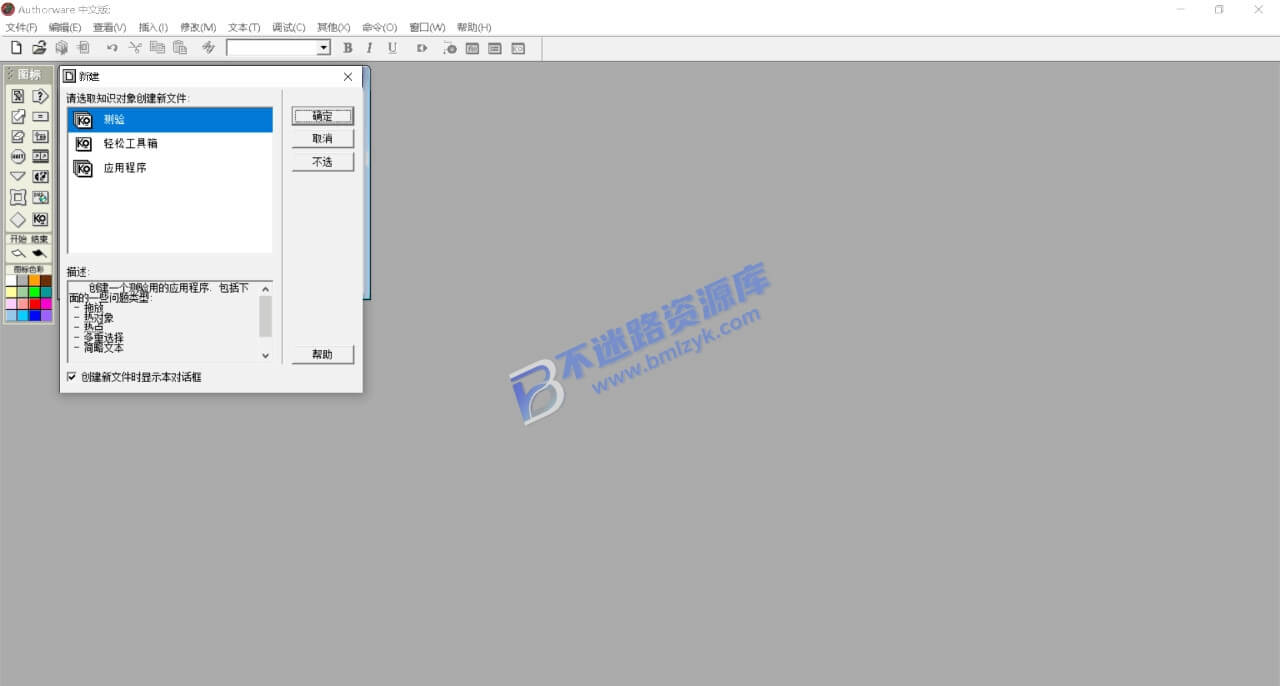Select the Display icon in the palette
1280x686 pixels.
pyautogui.click(x=18, y=96)
